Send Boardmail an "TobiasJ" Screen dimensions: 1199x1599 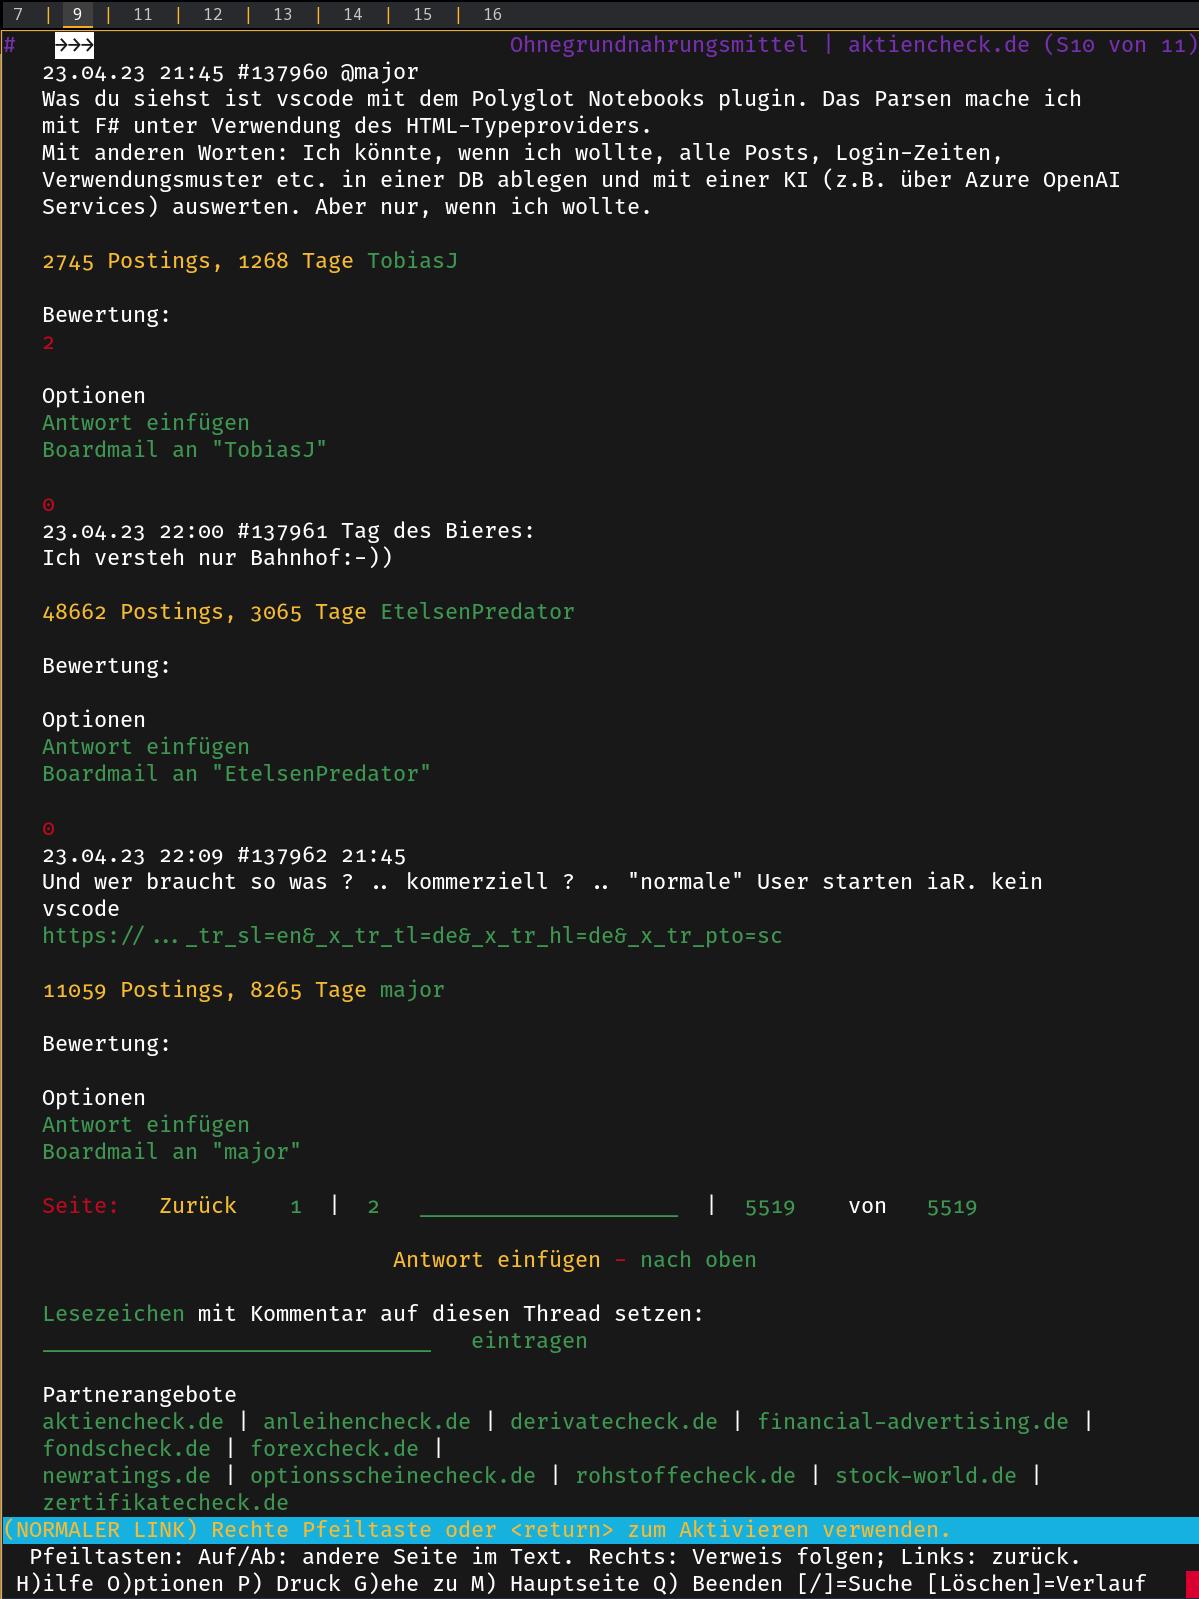coord(184,450)
